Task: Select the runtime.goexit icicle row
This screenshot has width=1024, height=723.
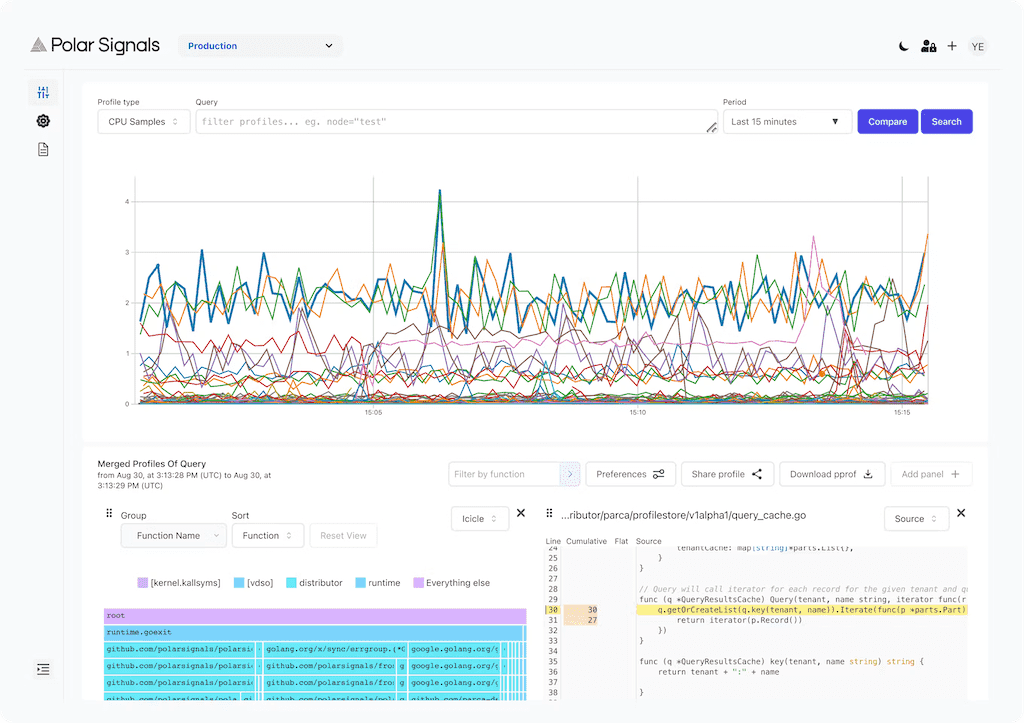Action: point(314,633)
